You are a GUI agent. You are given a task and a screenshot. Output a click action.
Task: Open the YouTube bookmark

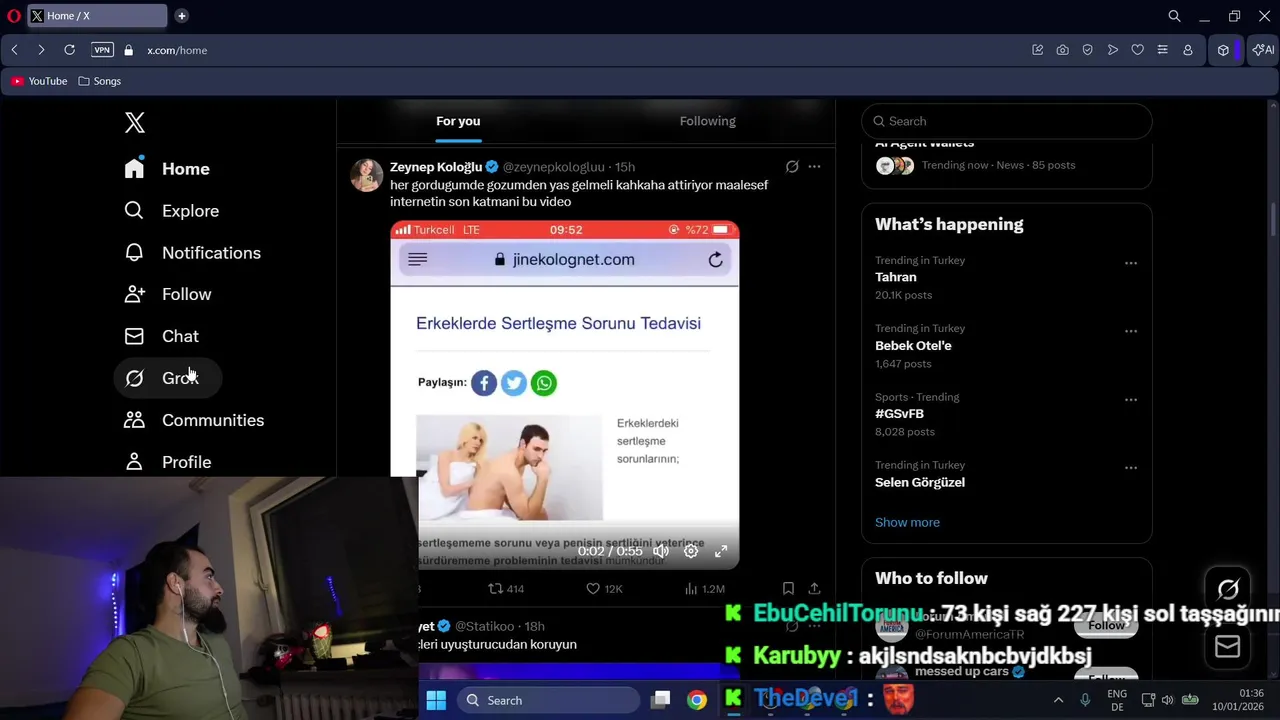[x=40, y=81]
